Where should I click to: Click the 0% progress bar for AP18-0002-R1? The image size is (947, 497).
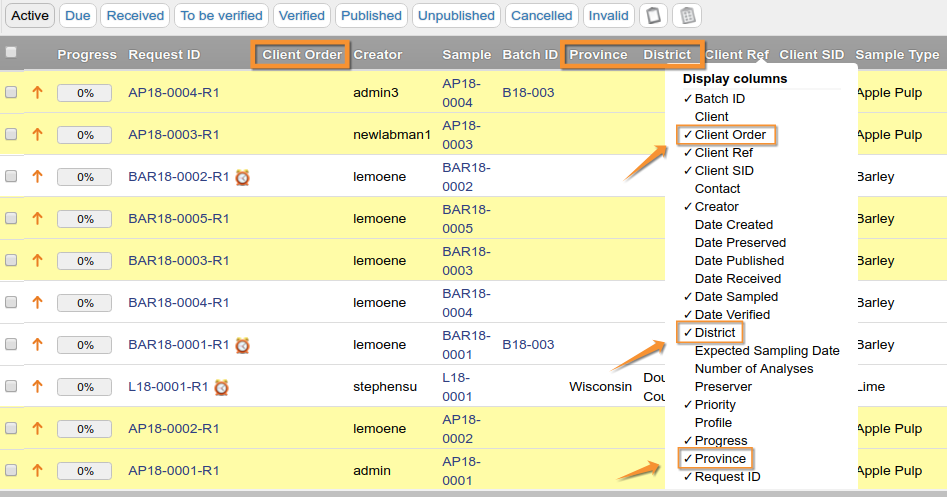point(84,429)
